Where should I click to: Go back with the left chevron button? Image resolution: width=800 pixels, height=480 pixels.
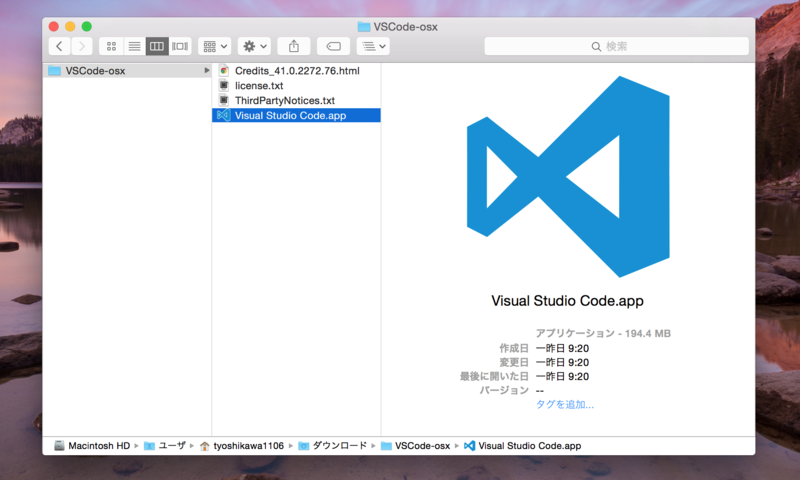(60, 46)
